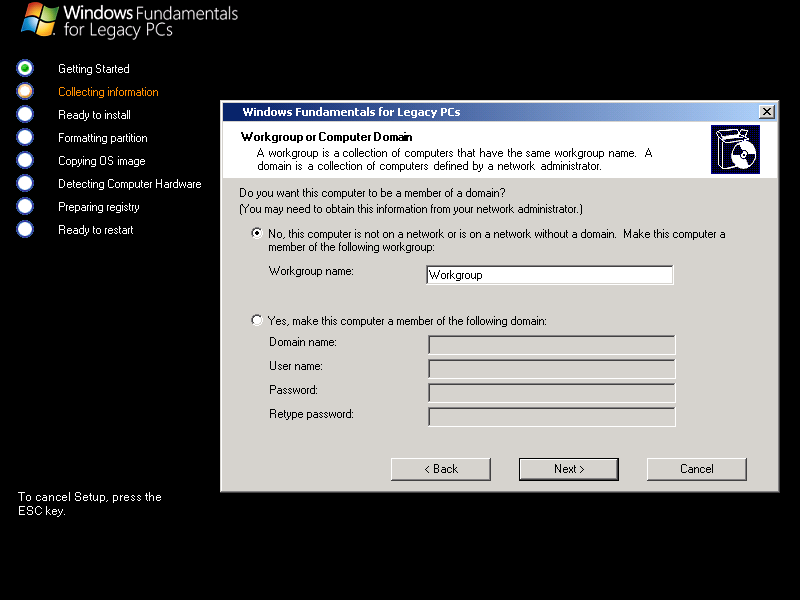Click the Formatting partition step circle

click(x=25, y=137)
